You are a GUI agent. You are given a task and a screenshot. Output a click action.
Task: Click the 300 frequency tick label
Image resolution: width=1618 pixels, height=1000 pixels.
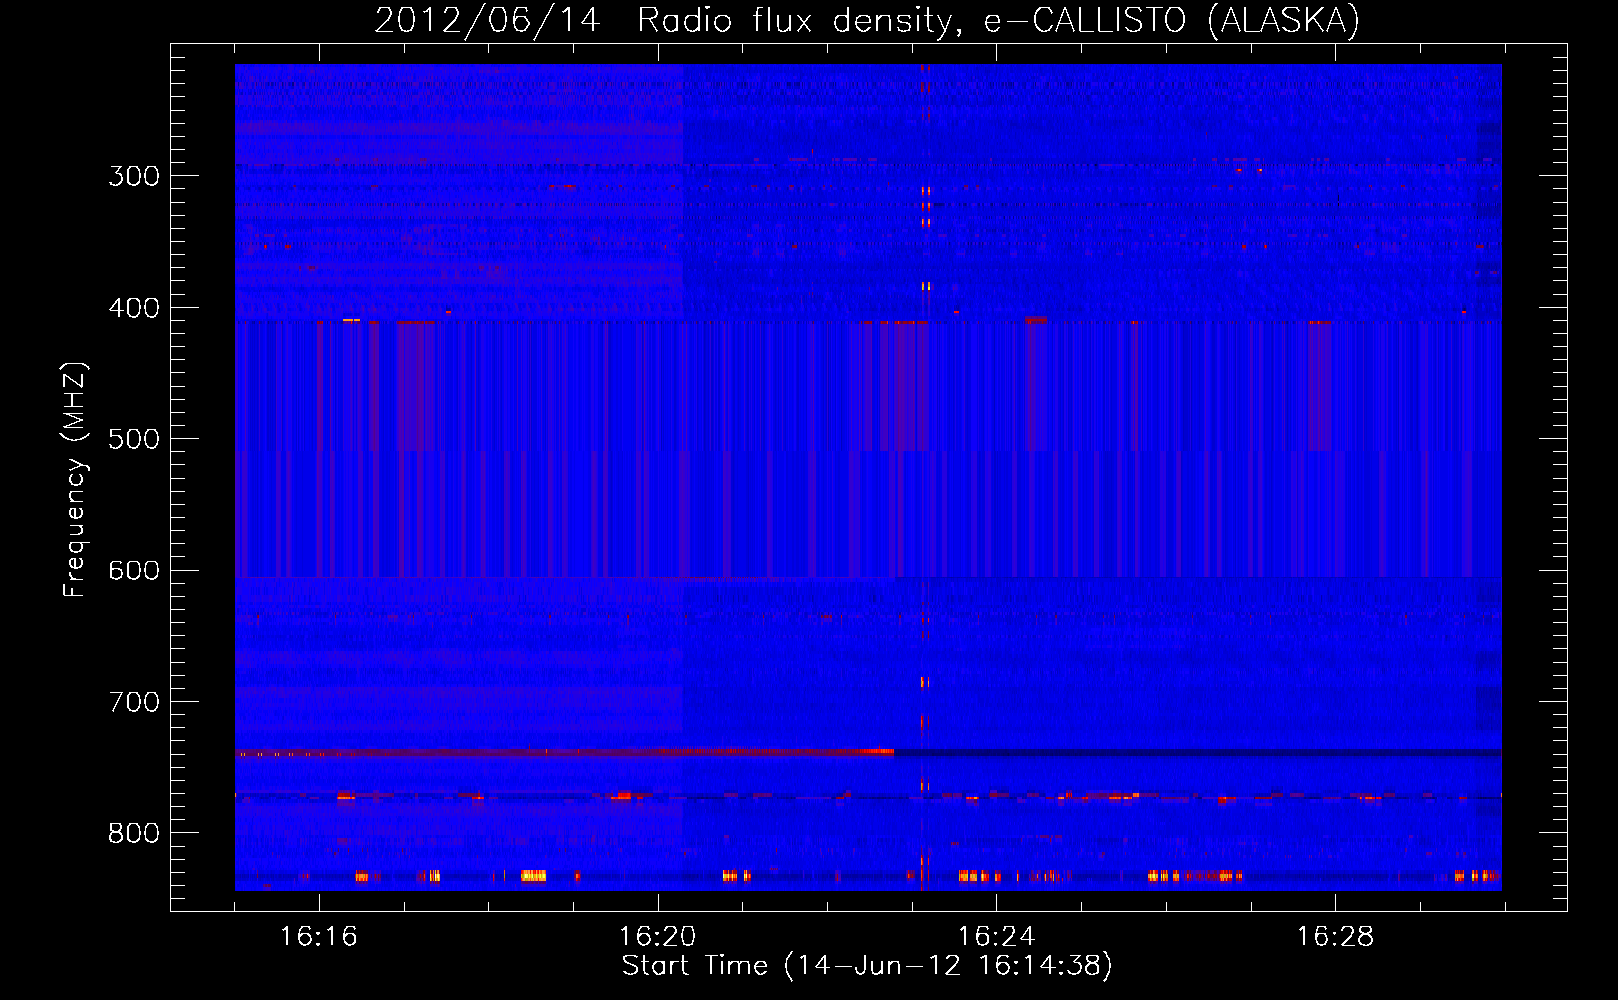pyautogui.click(x=134, y=176)
